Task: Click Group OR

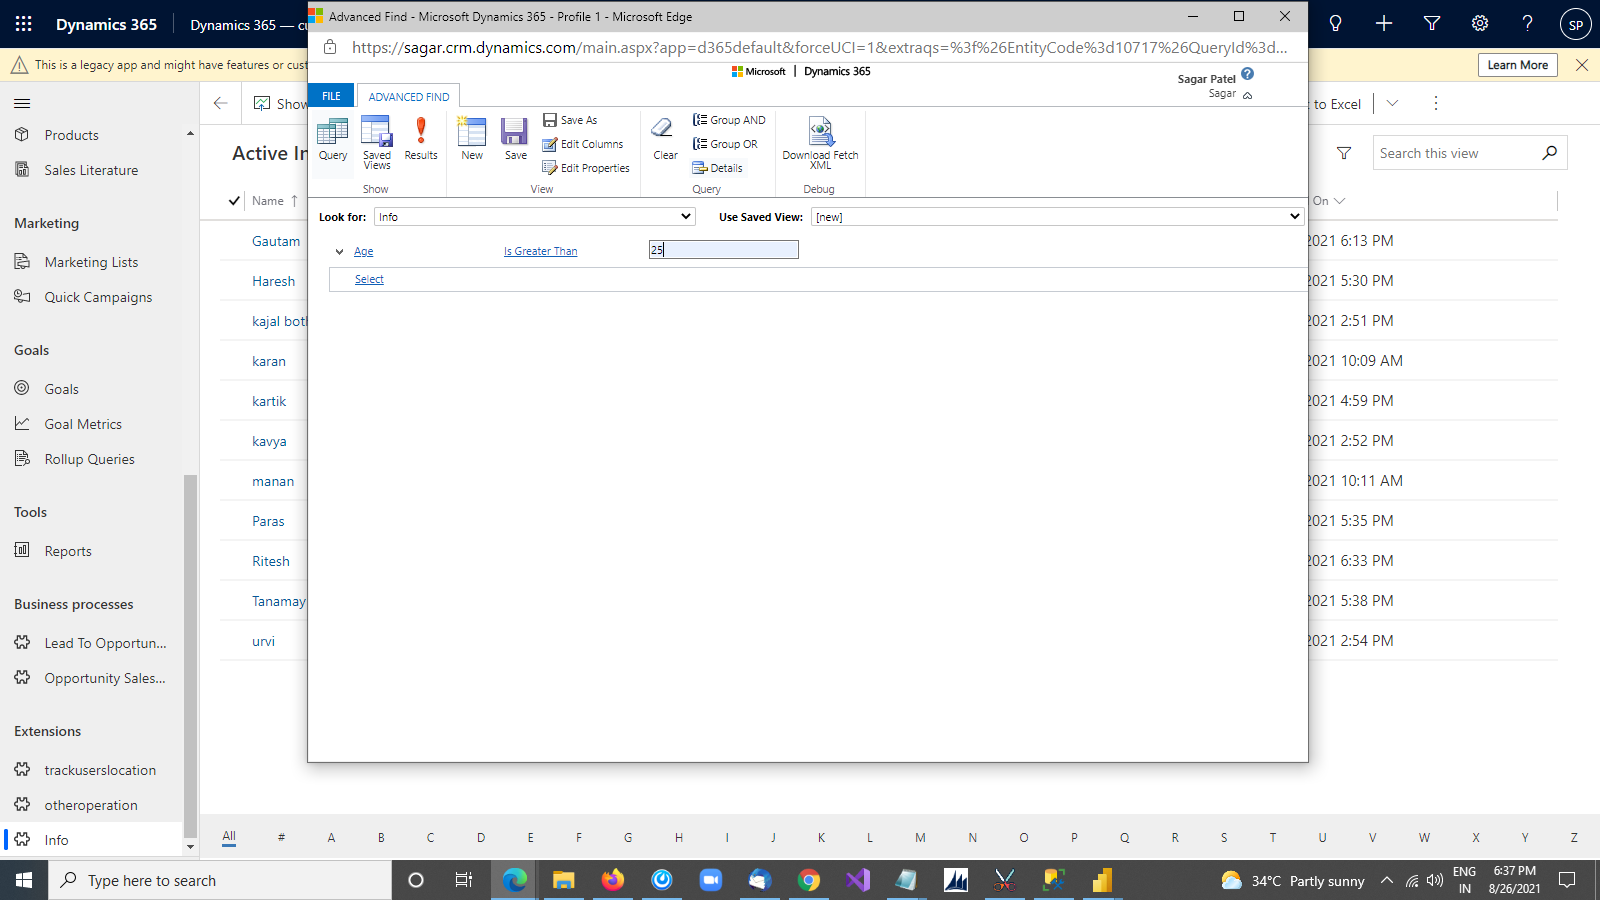Action: [725, 144]
